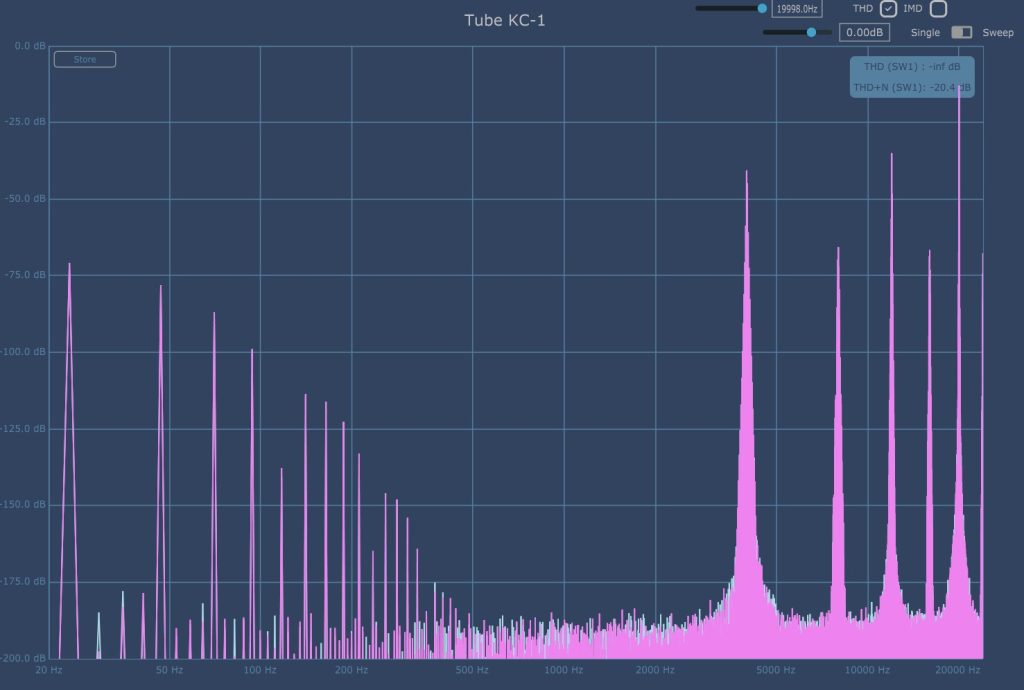Select the Sweep mode label
The height and width of the screenshot is (690, 1024).
coord(998,33)
